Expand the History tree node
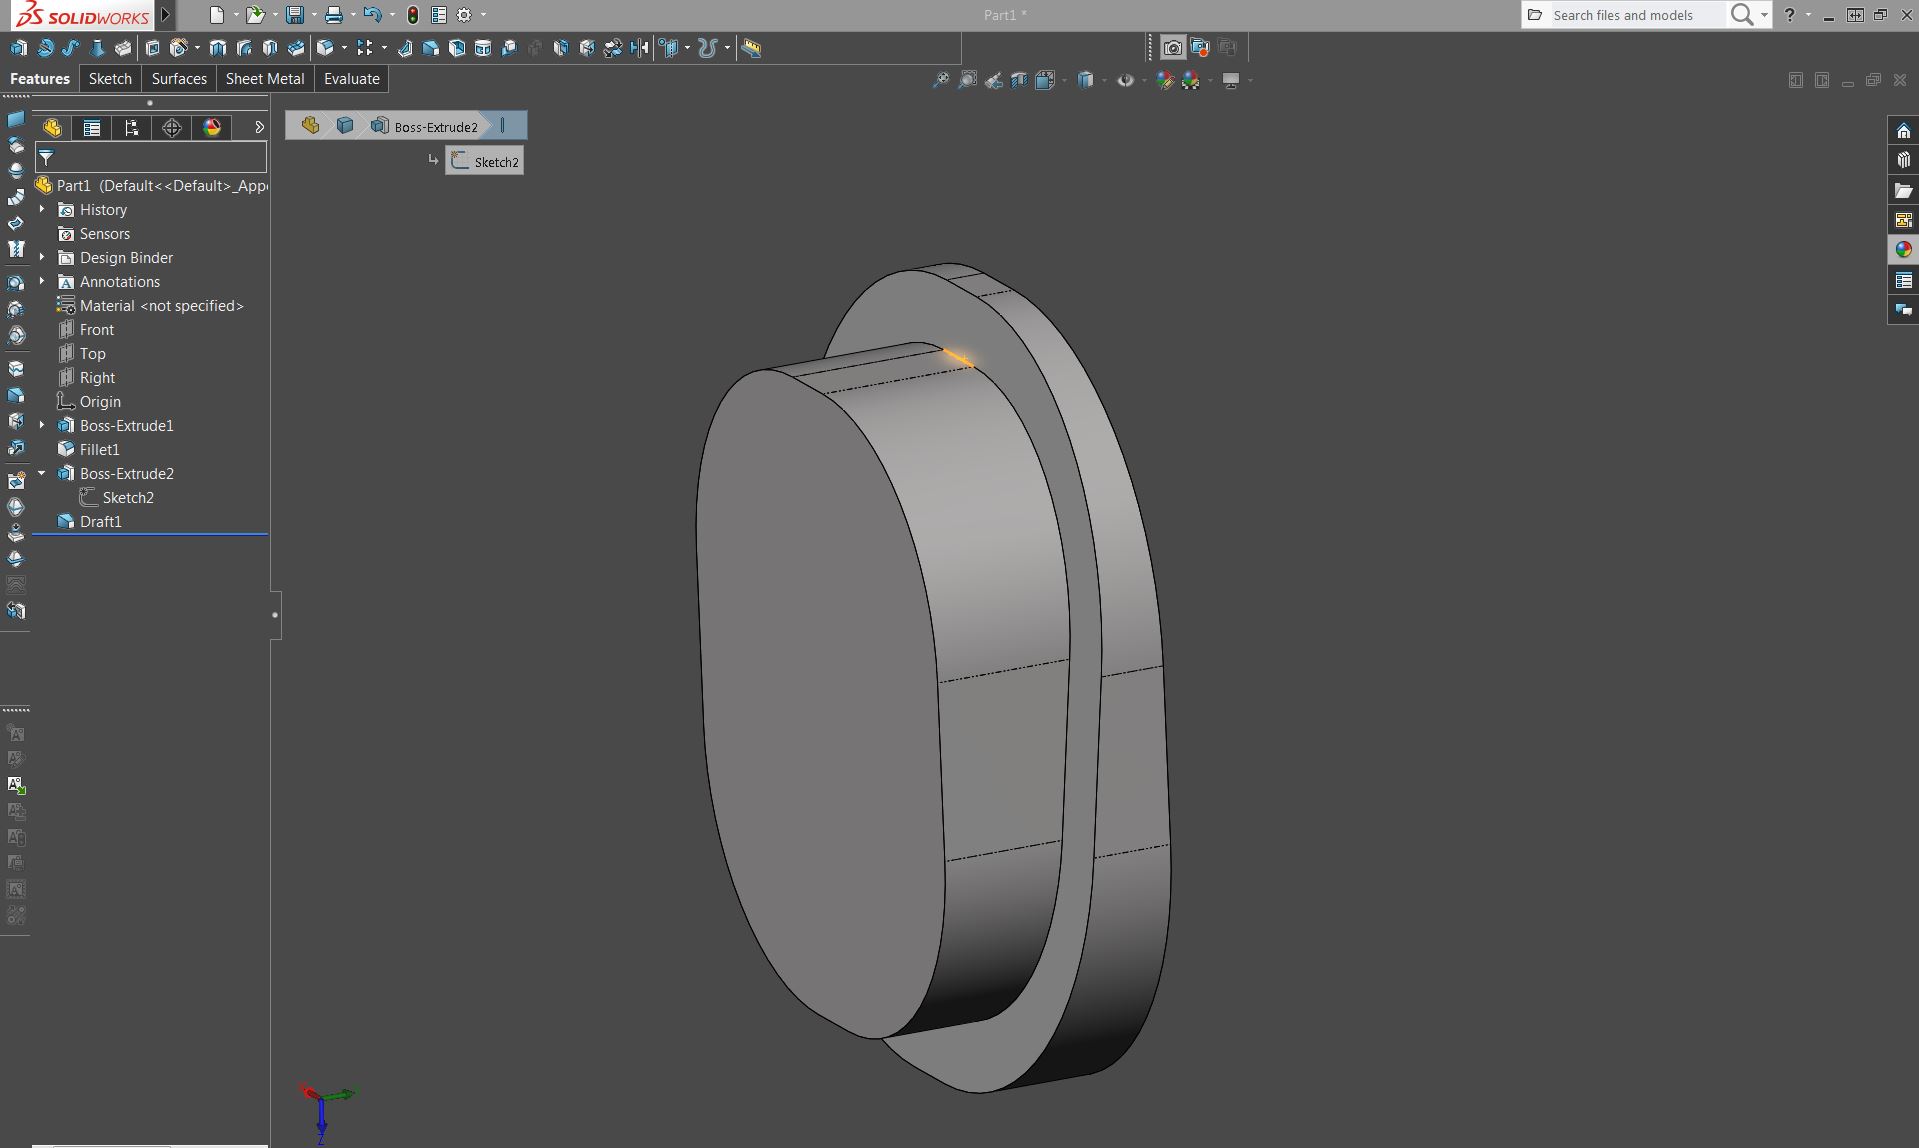The height and width of the screenshot is (1148, 1919). pos(42,209)
